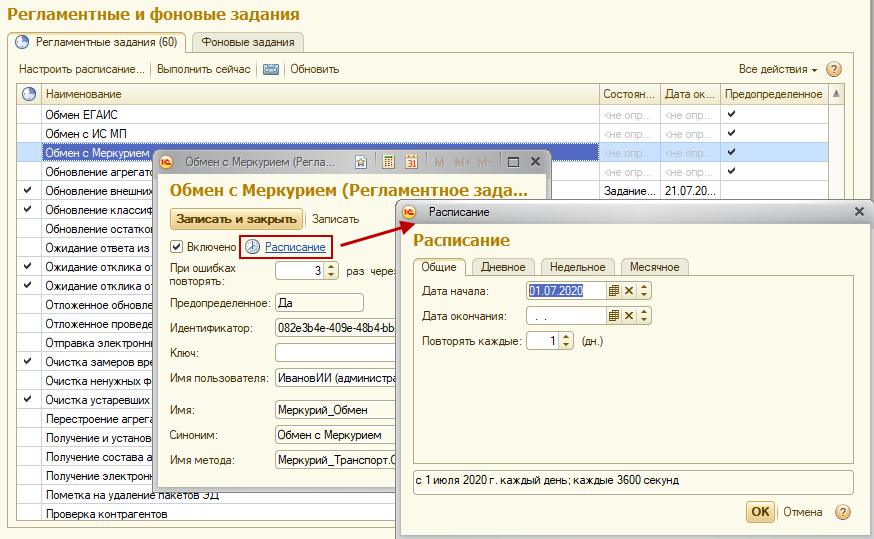Screen dimensions: 874x539
Task: Open calendar picker for Дата начала
Action: 614,290
